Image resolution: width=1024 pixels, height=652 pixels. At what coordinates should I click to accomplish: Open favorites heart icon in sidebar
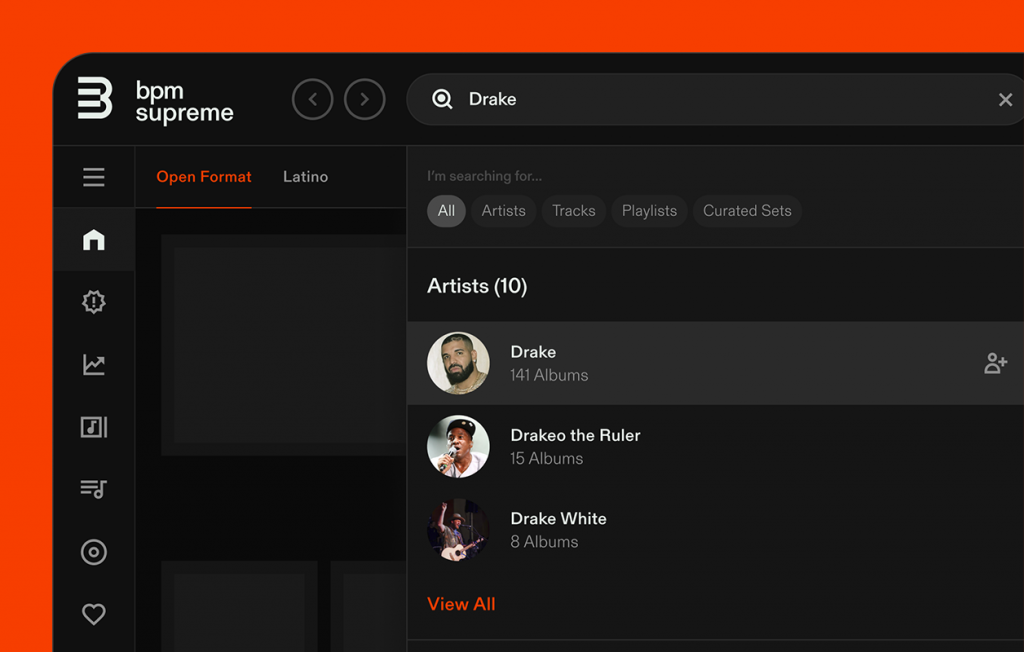click(x=94, y=614)
